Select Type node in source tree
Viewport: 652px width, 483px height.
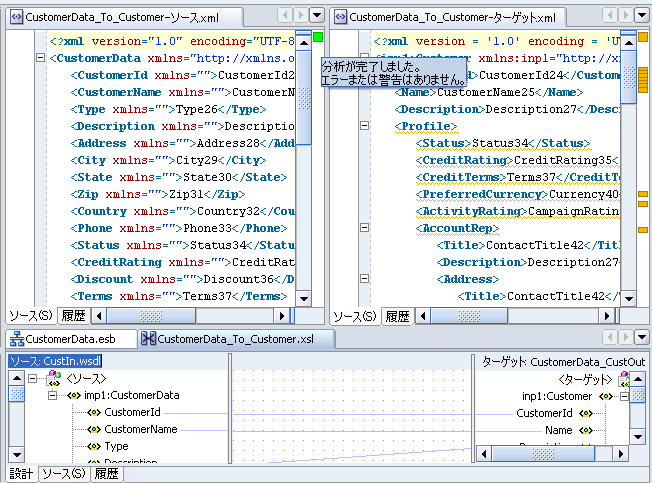116,446
